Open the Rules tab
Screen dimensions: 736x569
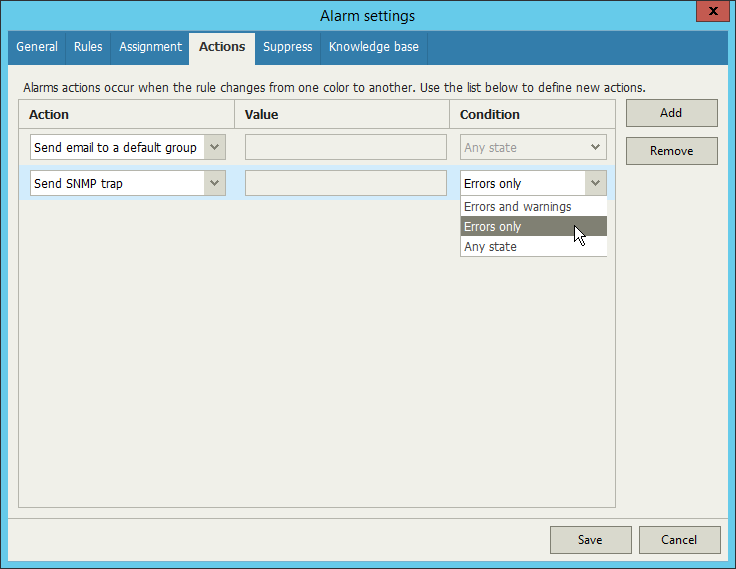point(88,47)
